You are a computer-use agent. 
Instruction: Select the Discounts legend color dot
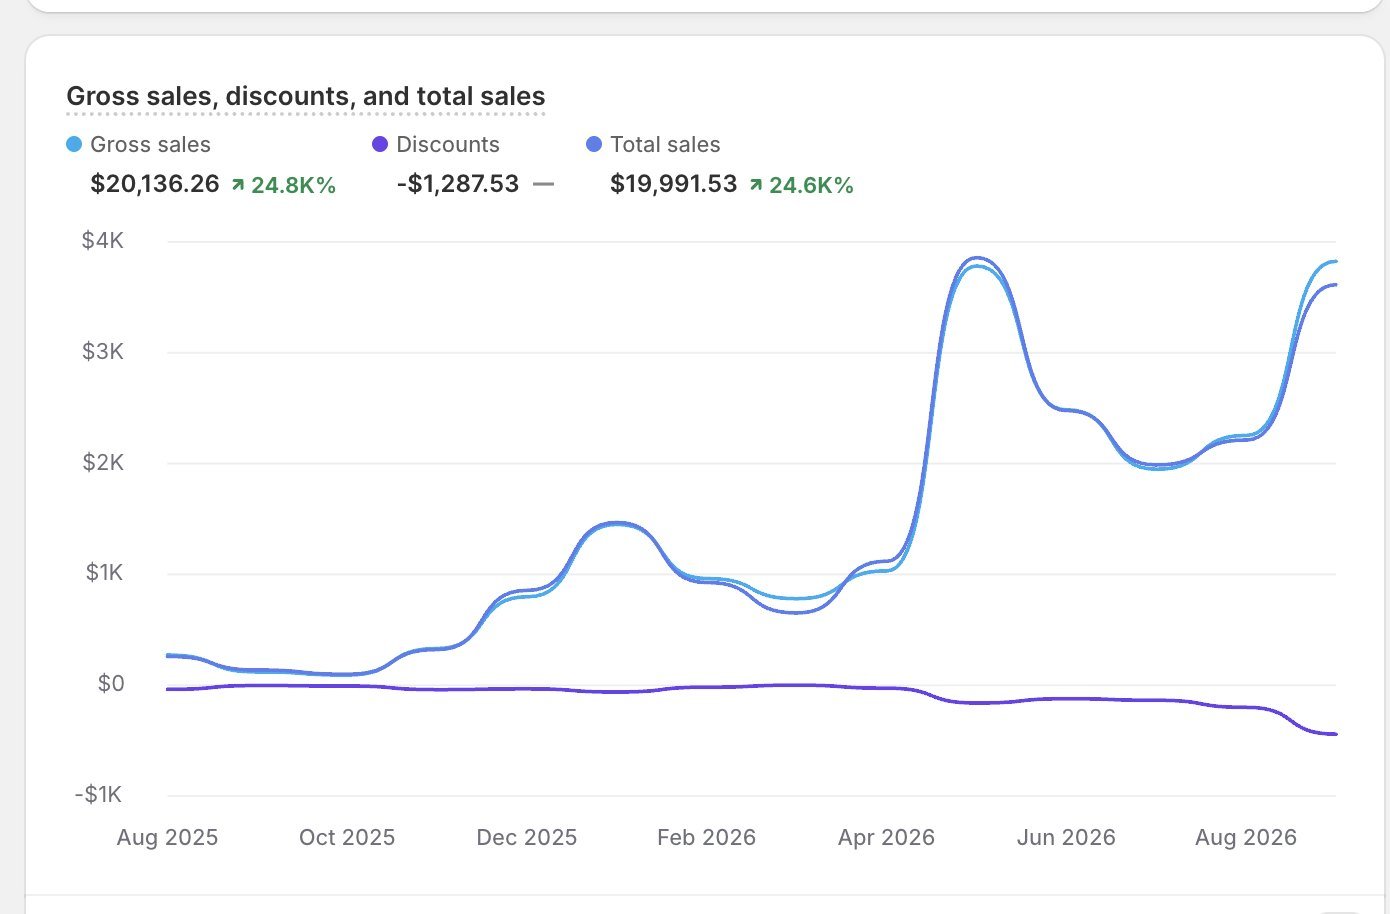[x=380, y=144]
